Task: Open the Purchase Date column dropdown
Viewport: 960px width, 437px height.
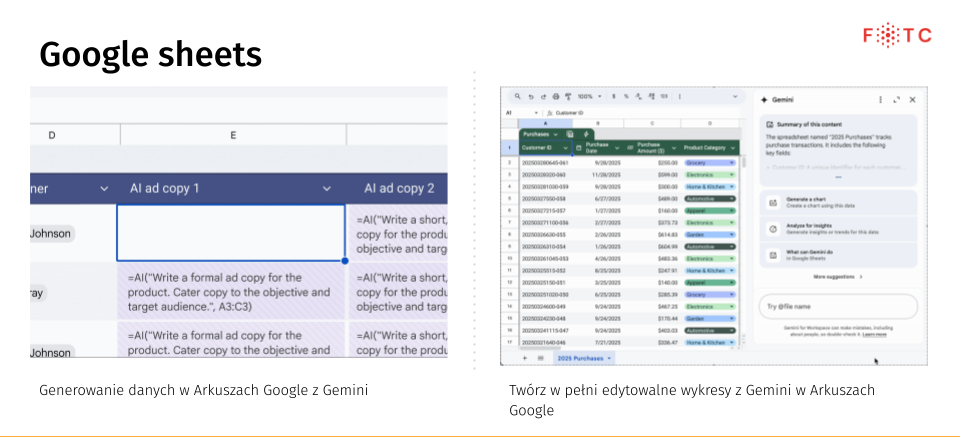Action: [617, 148]
